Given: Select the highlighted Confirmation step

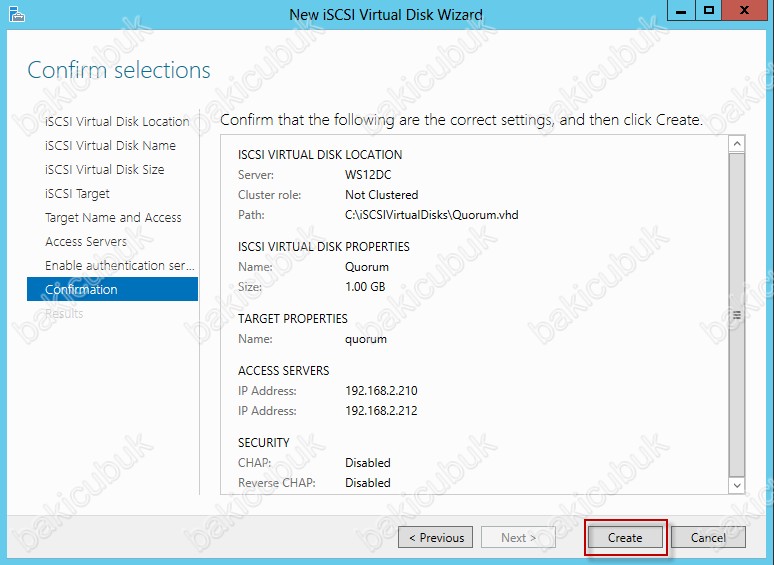Looking at the screenshot, I should point(113,289).
